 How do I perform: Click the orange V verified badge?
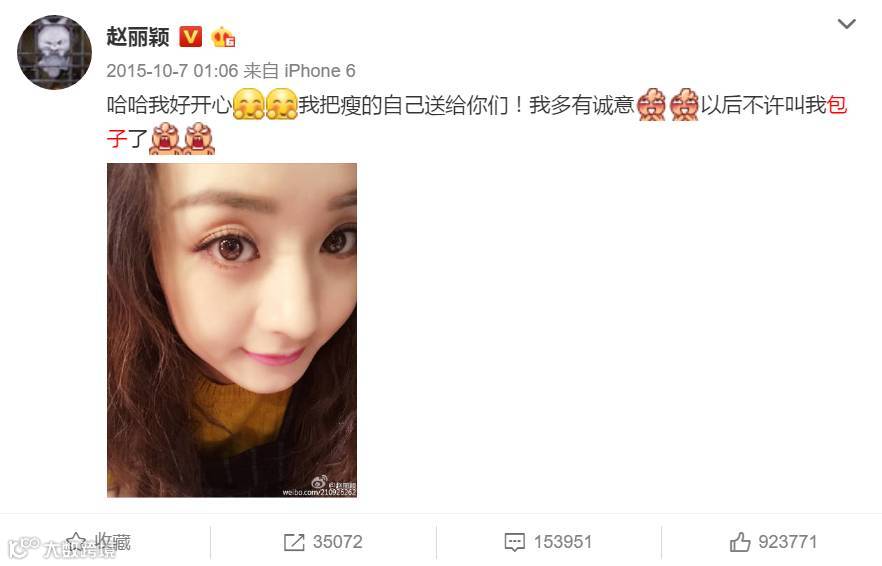pyautogui.click(x=190, y=37)
